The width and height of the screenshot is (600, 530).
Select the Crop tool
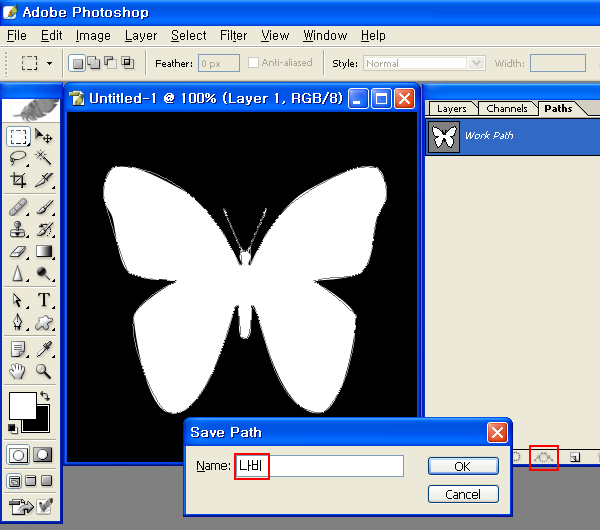click(18, 179)
